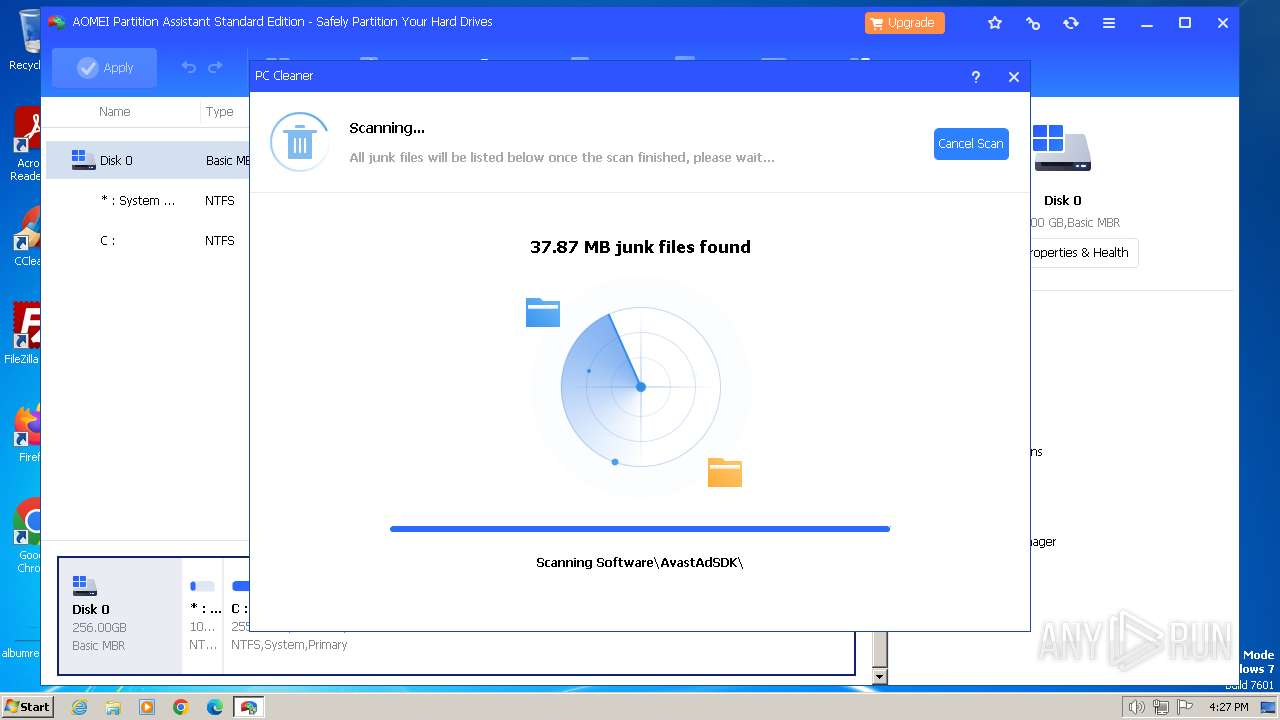Open File Explorer from taskbar

click(x=113, y=707)
